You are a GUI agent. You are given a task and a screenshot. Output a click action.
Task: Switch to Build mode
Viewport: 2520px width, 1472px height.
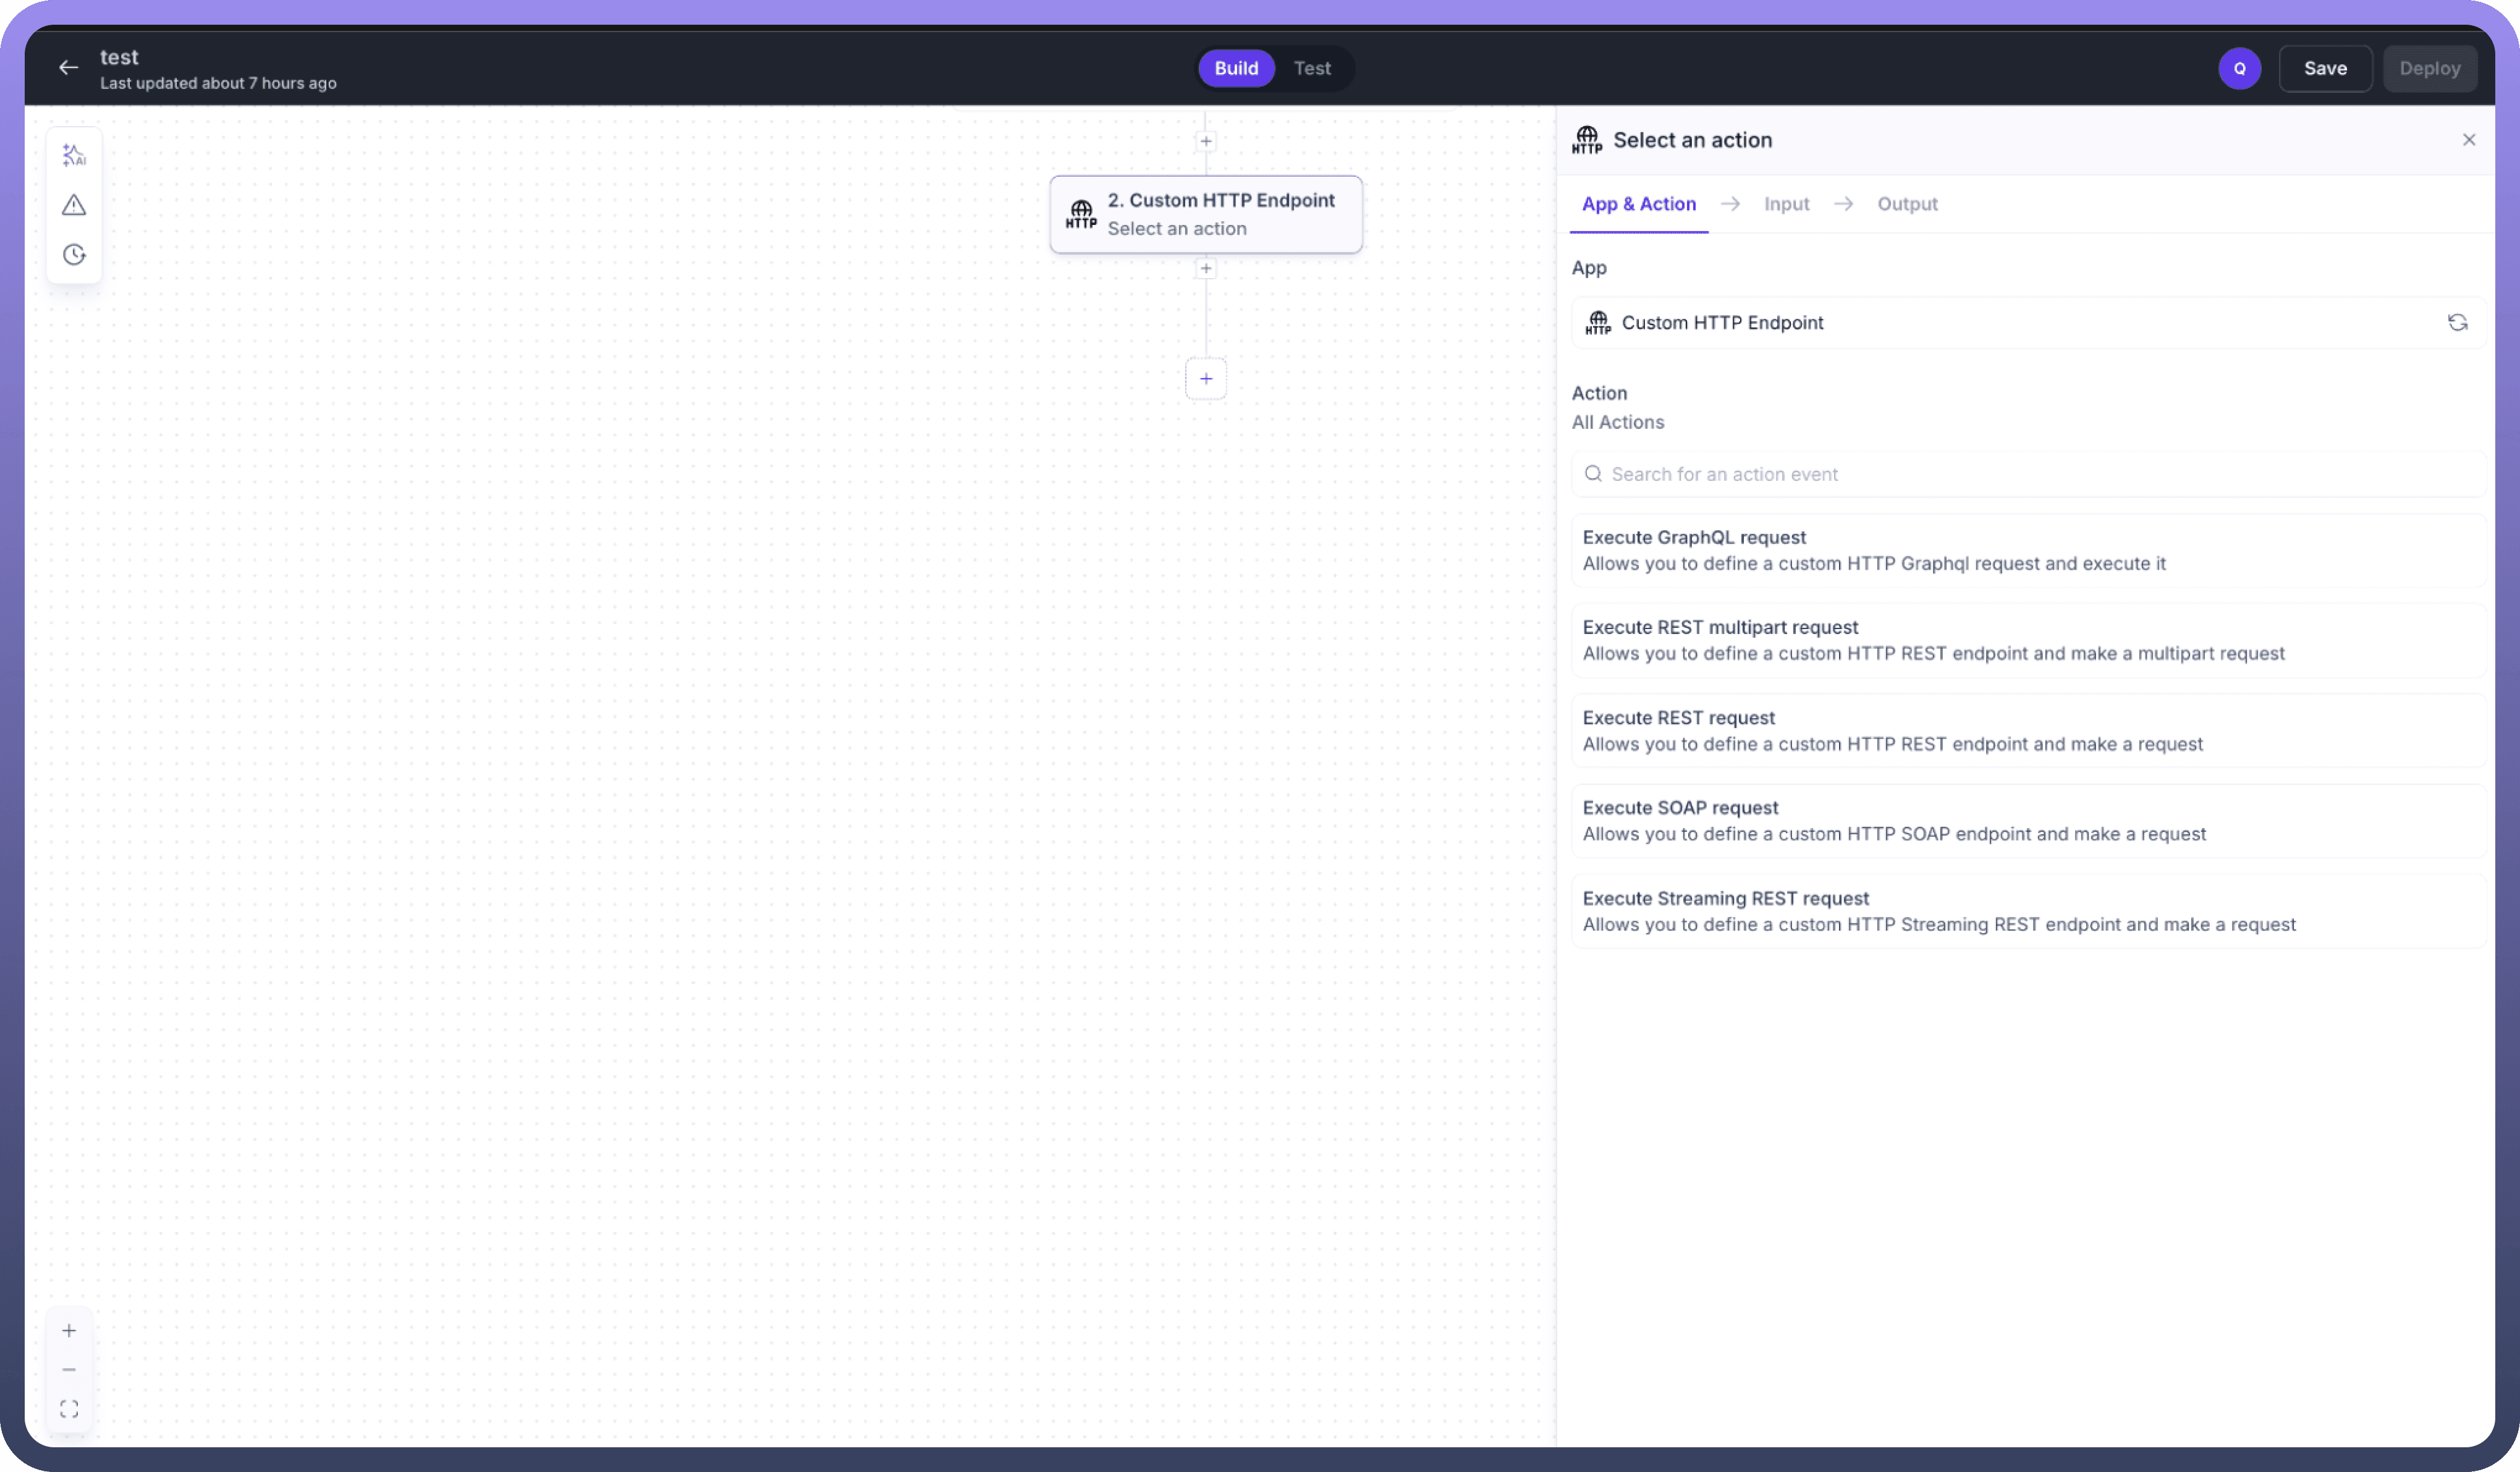1236,68
